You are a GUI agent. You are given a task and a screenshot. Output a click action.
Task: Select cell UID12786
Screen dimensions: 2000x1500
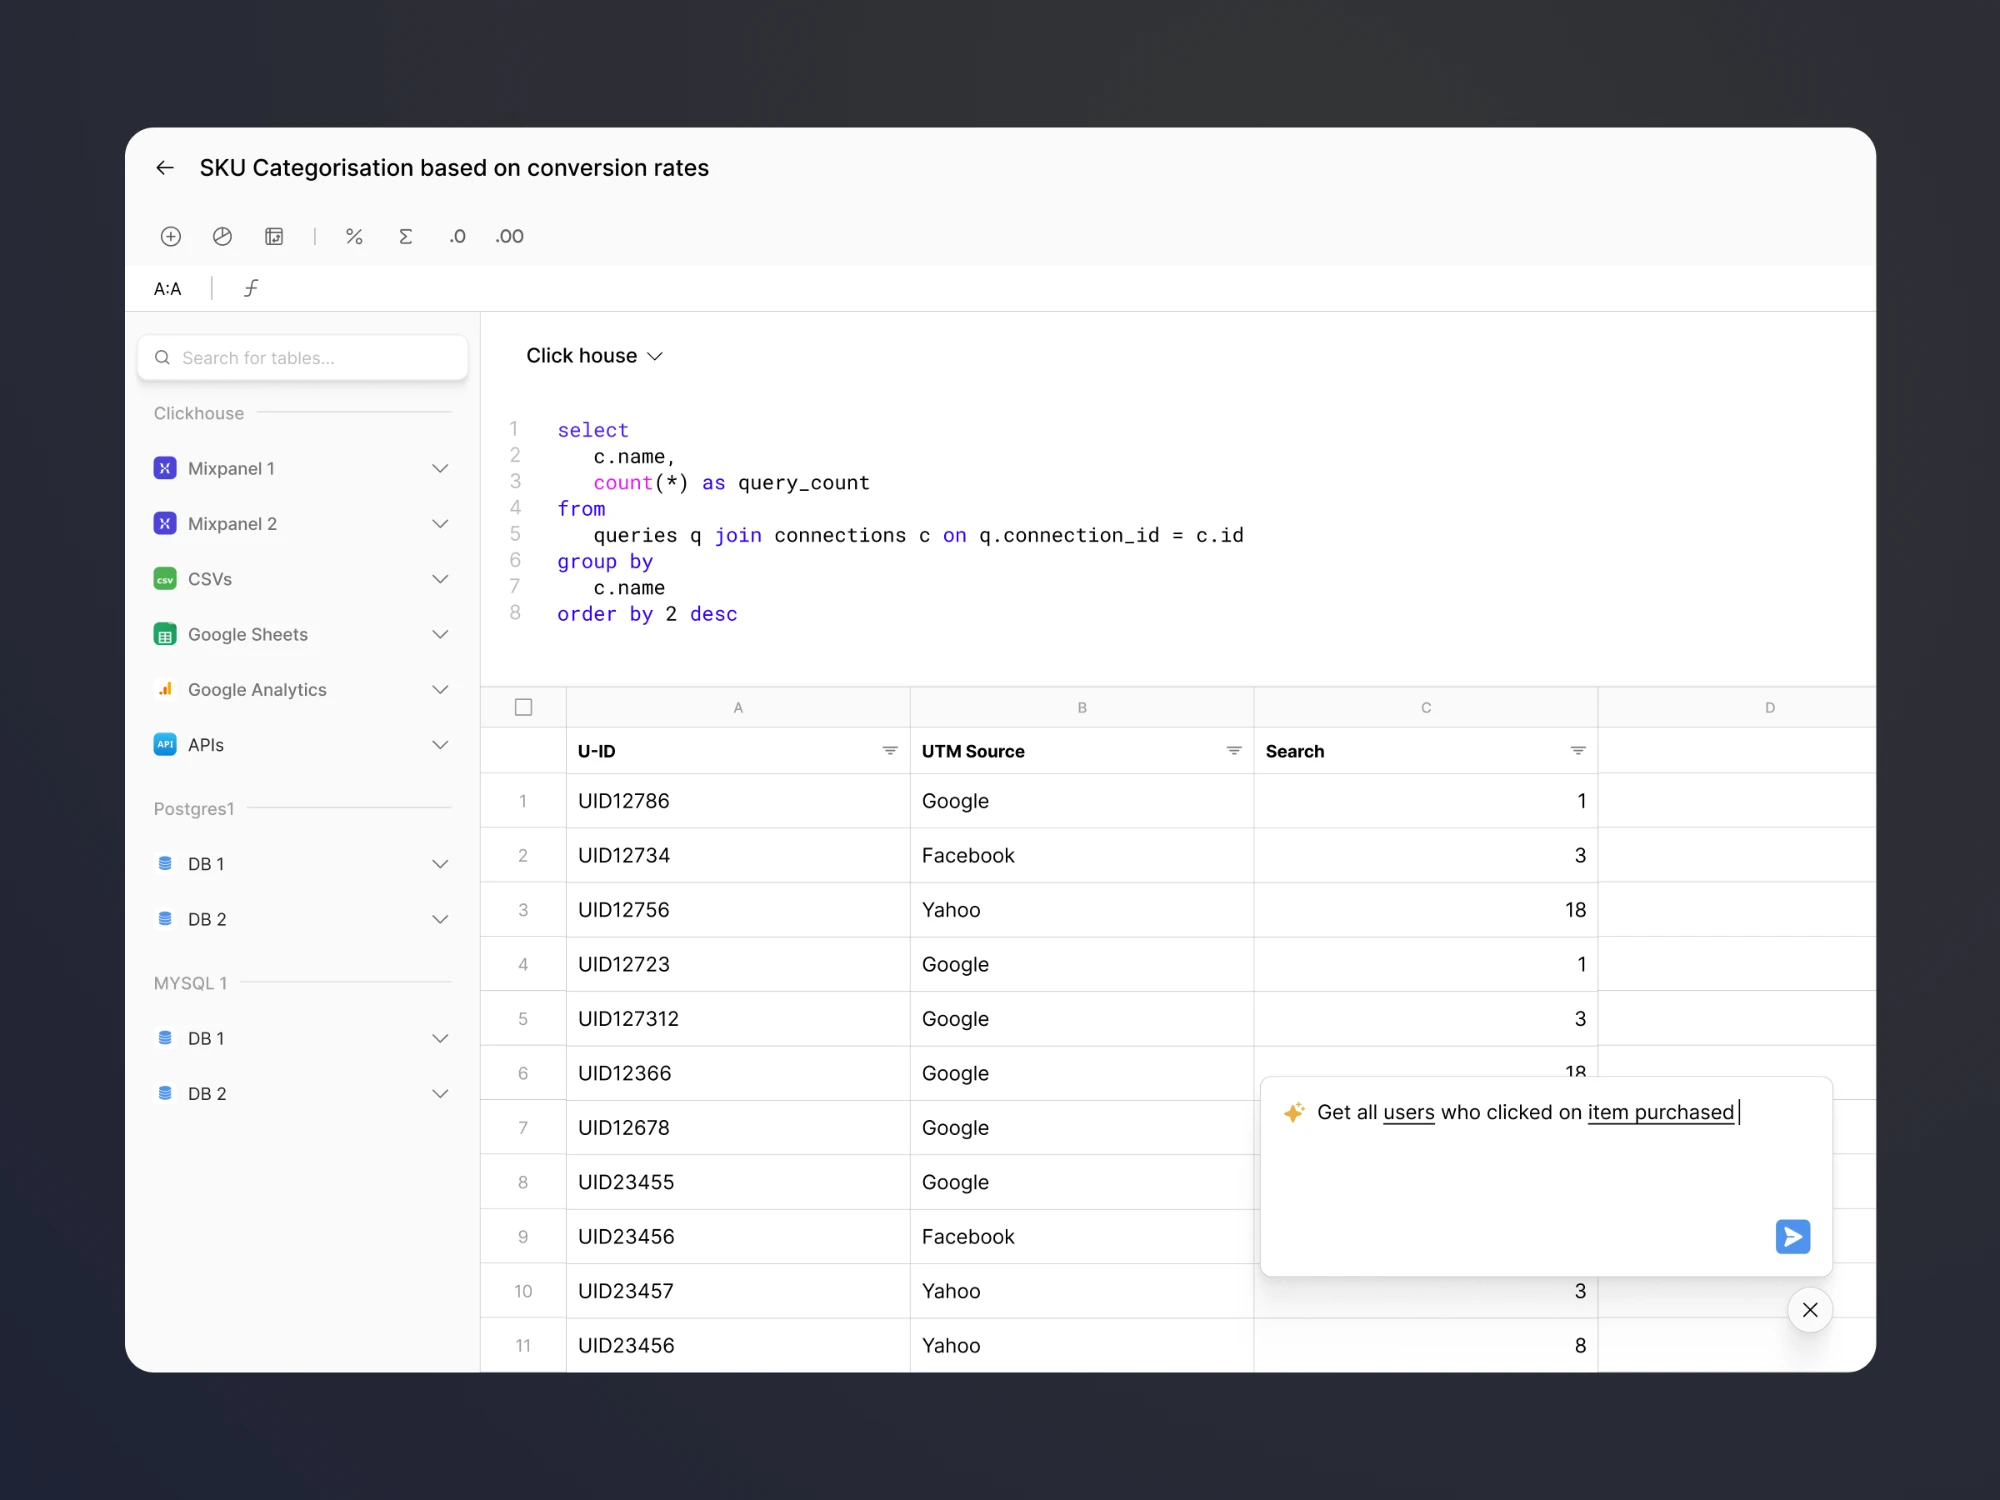738,801
